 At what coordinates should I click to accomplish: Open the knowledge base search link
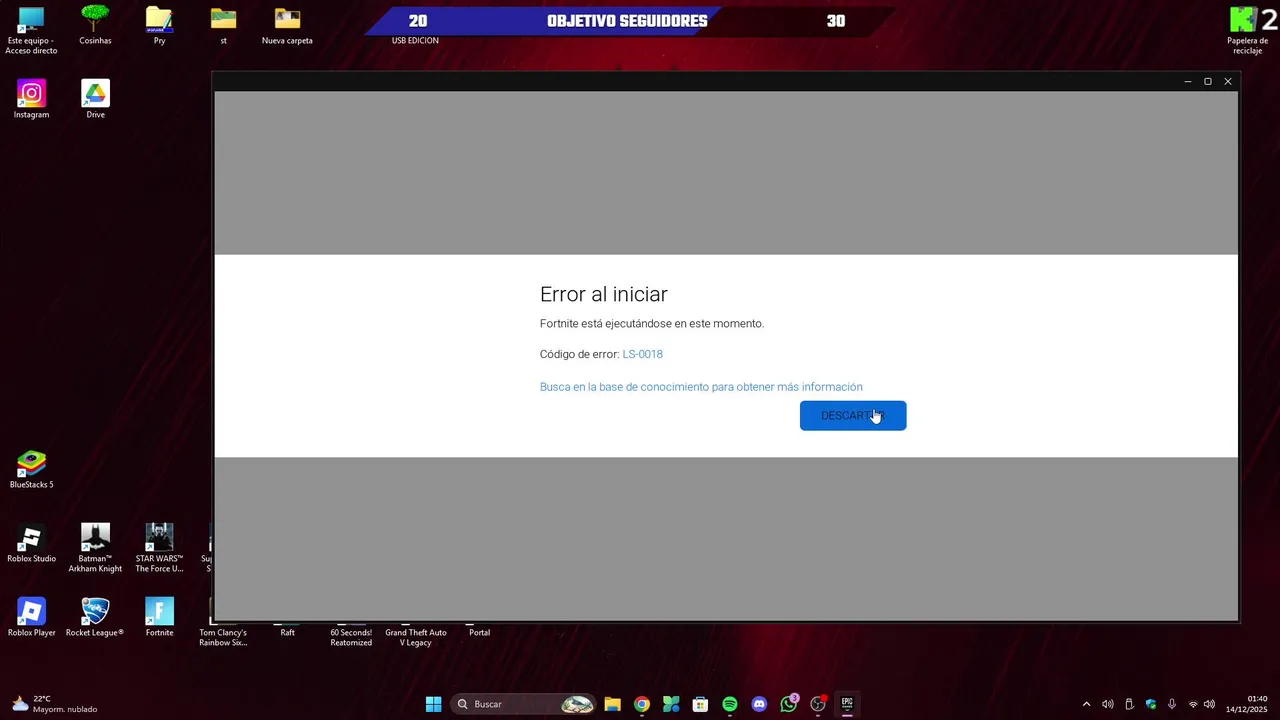(x=701, y=387)
